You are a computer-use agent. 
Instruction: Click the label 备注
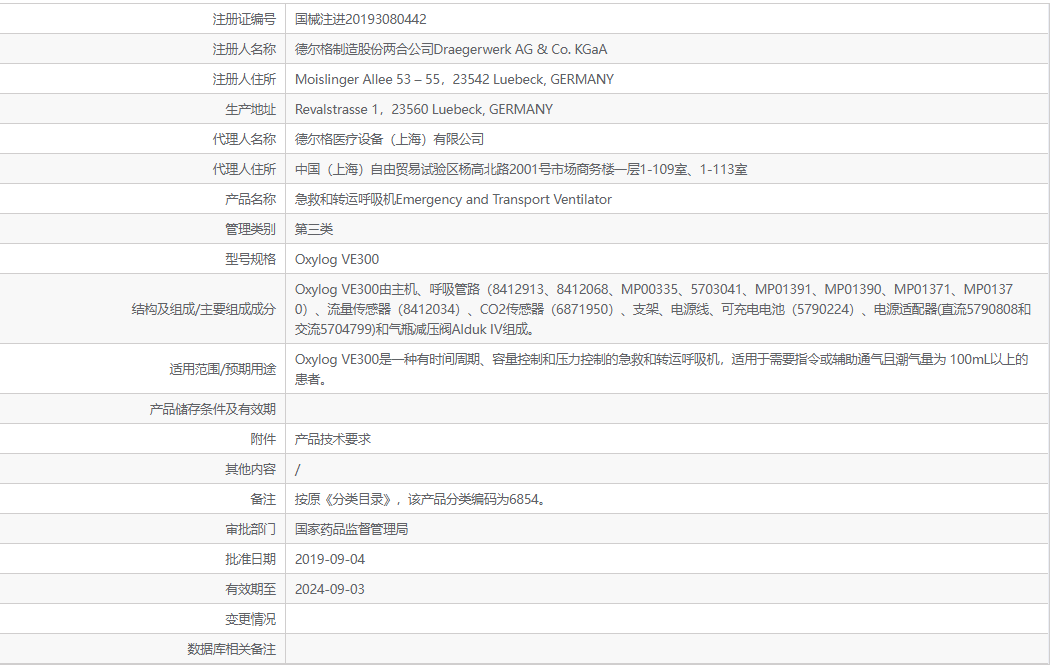point(263,500)
